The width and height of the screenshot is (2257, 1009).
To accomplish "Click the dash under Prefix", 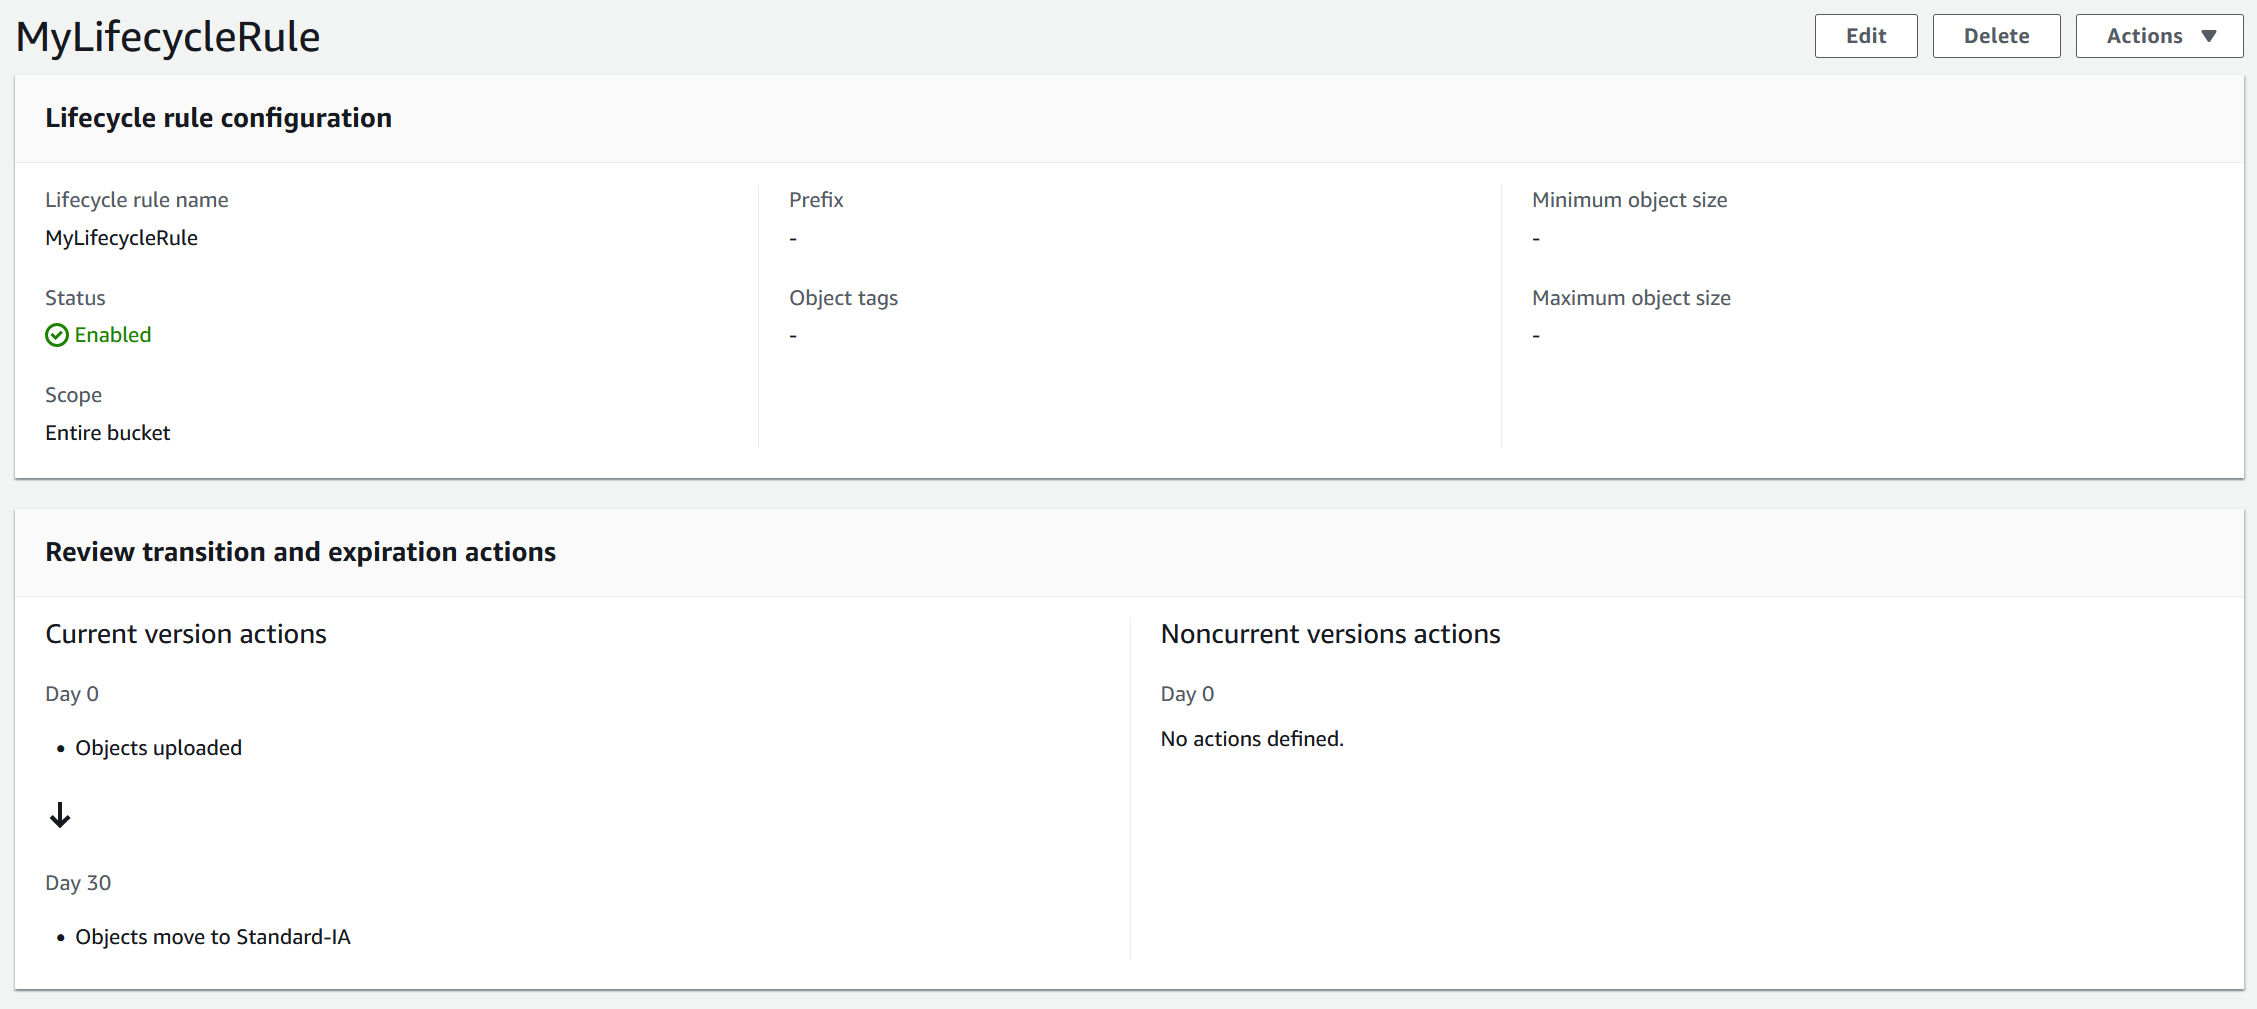I will (x=793, y=237).
